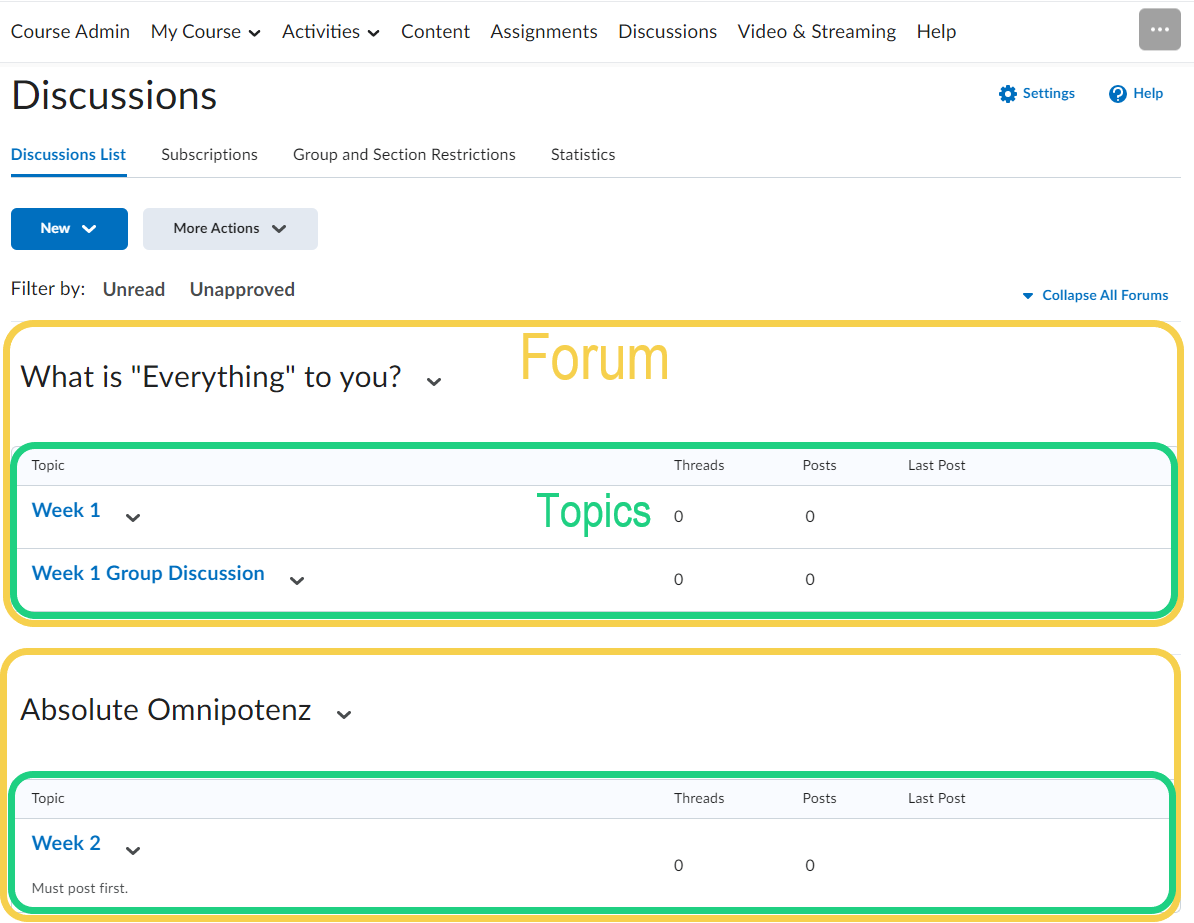Open the Week 1 Group Discussion topic
The image size is (1194, 923).
148,573
